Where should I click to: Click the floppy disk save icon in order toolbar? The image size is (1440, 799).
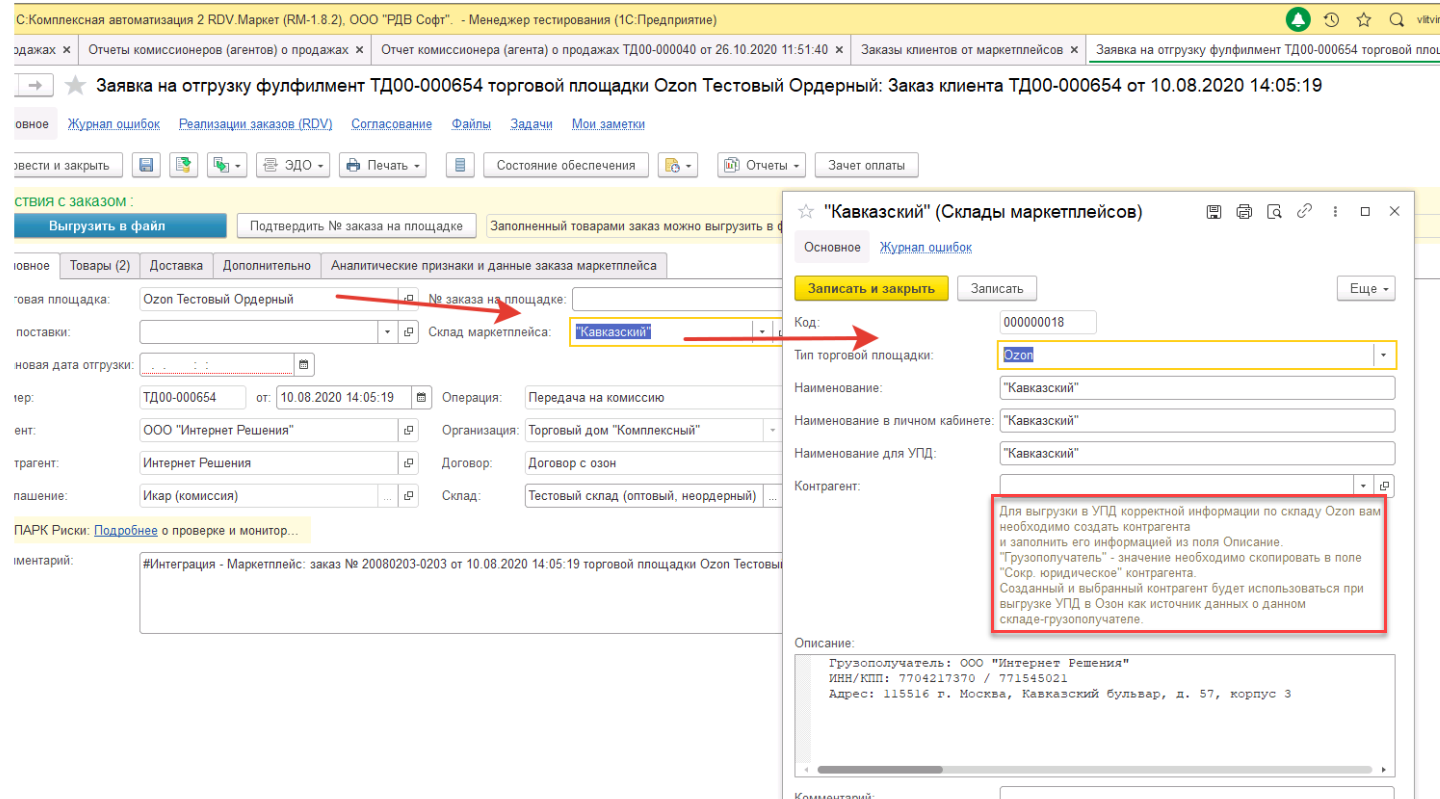tap(146, 166)
